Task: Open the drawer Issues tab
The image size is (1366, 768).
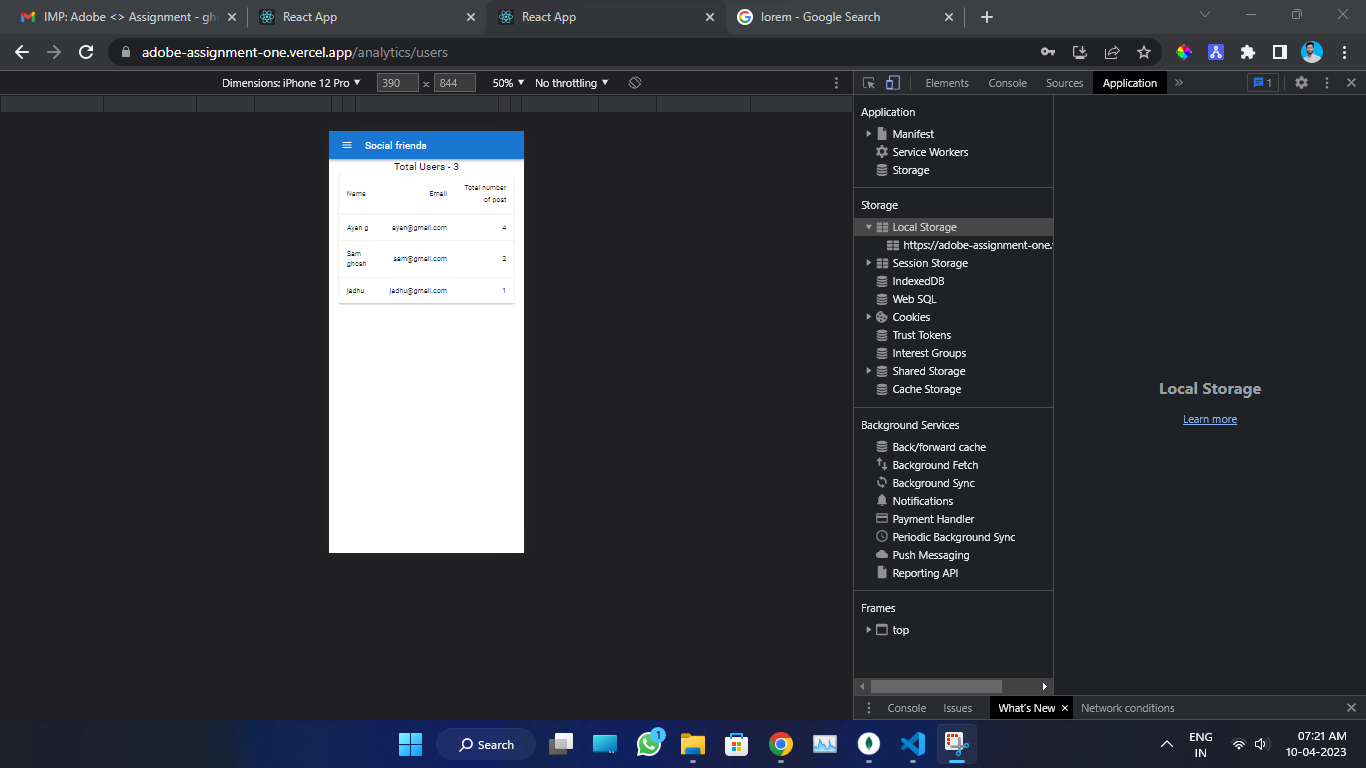Action: tap(958, 708)
